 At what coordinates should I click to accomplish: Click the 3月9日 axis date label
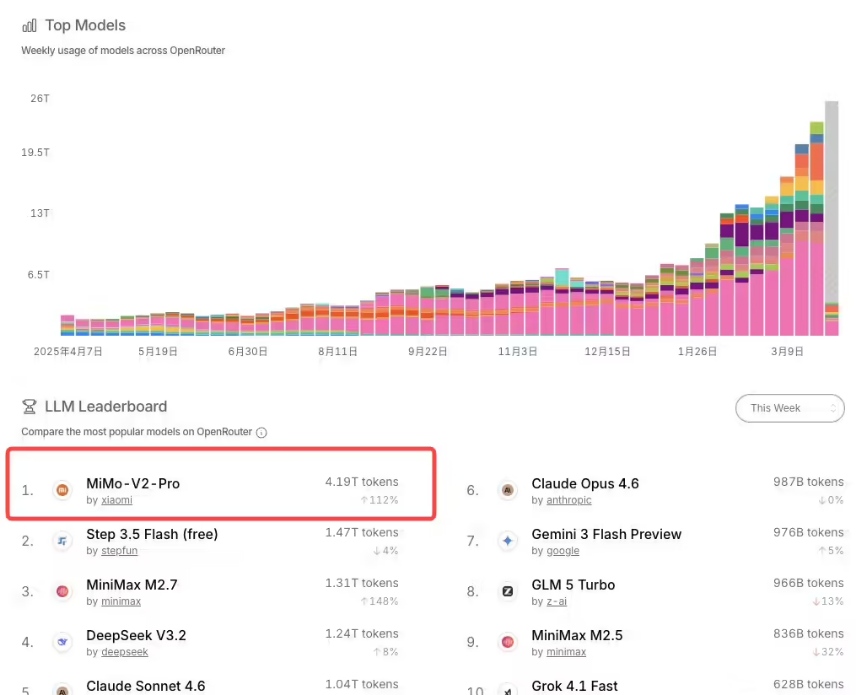tap(787, 352)
